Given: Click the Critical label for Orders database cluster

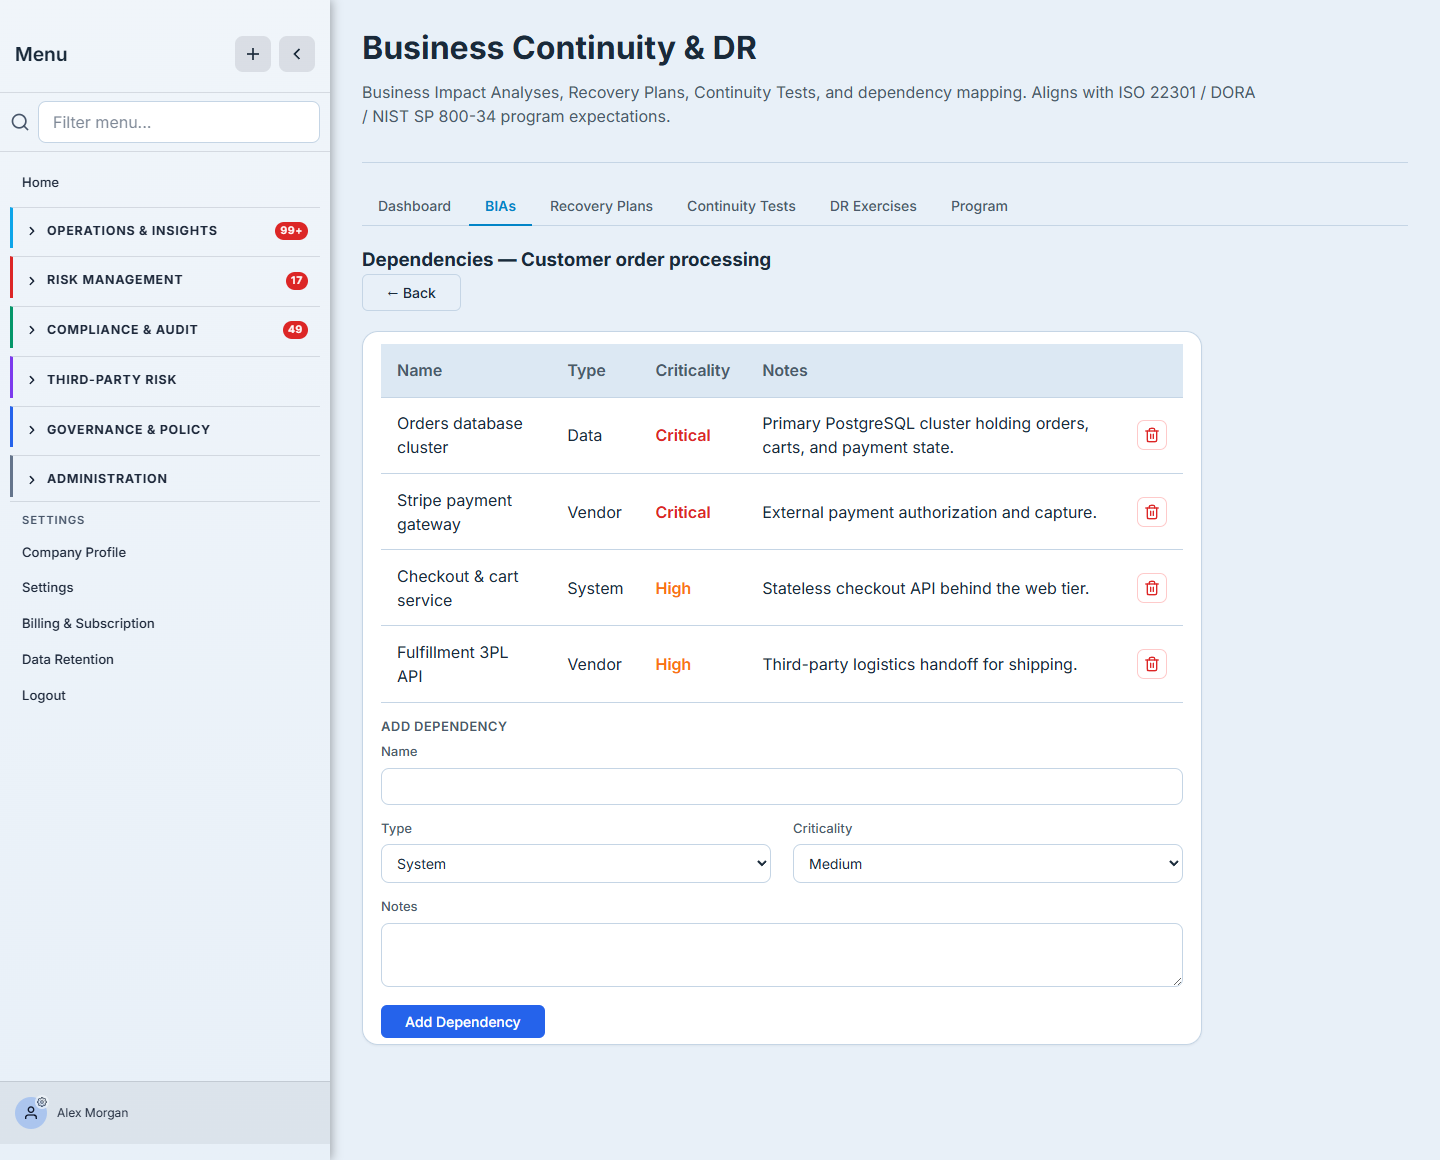Looking at the screenshot, I should (683, 435).
